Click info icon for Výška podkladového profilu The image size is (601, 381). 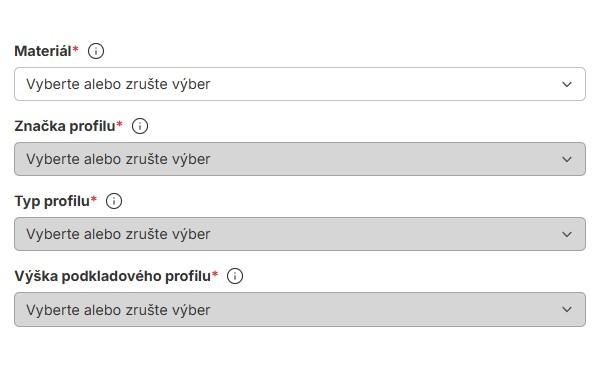tap(235, 276)
